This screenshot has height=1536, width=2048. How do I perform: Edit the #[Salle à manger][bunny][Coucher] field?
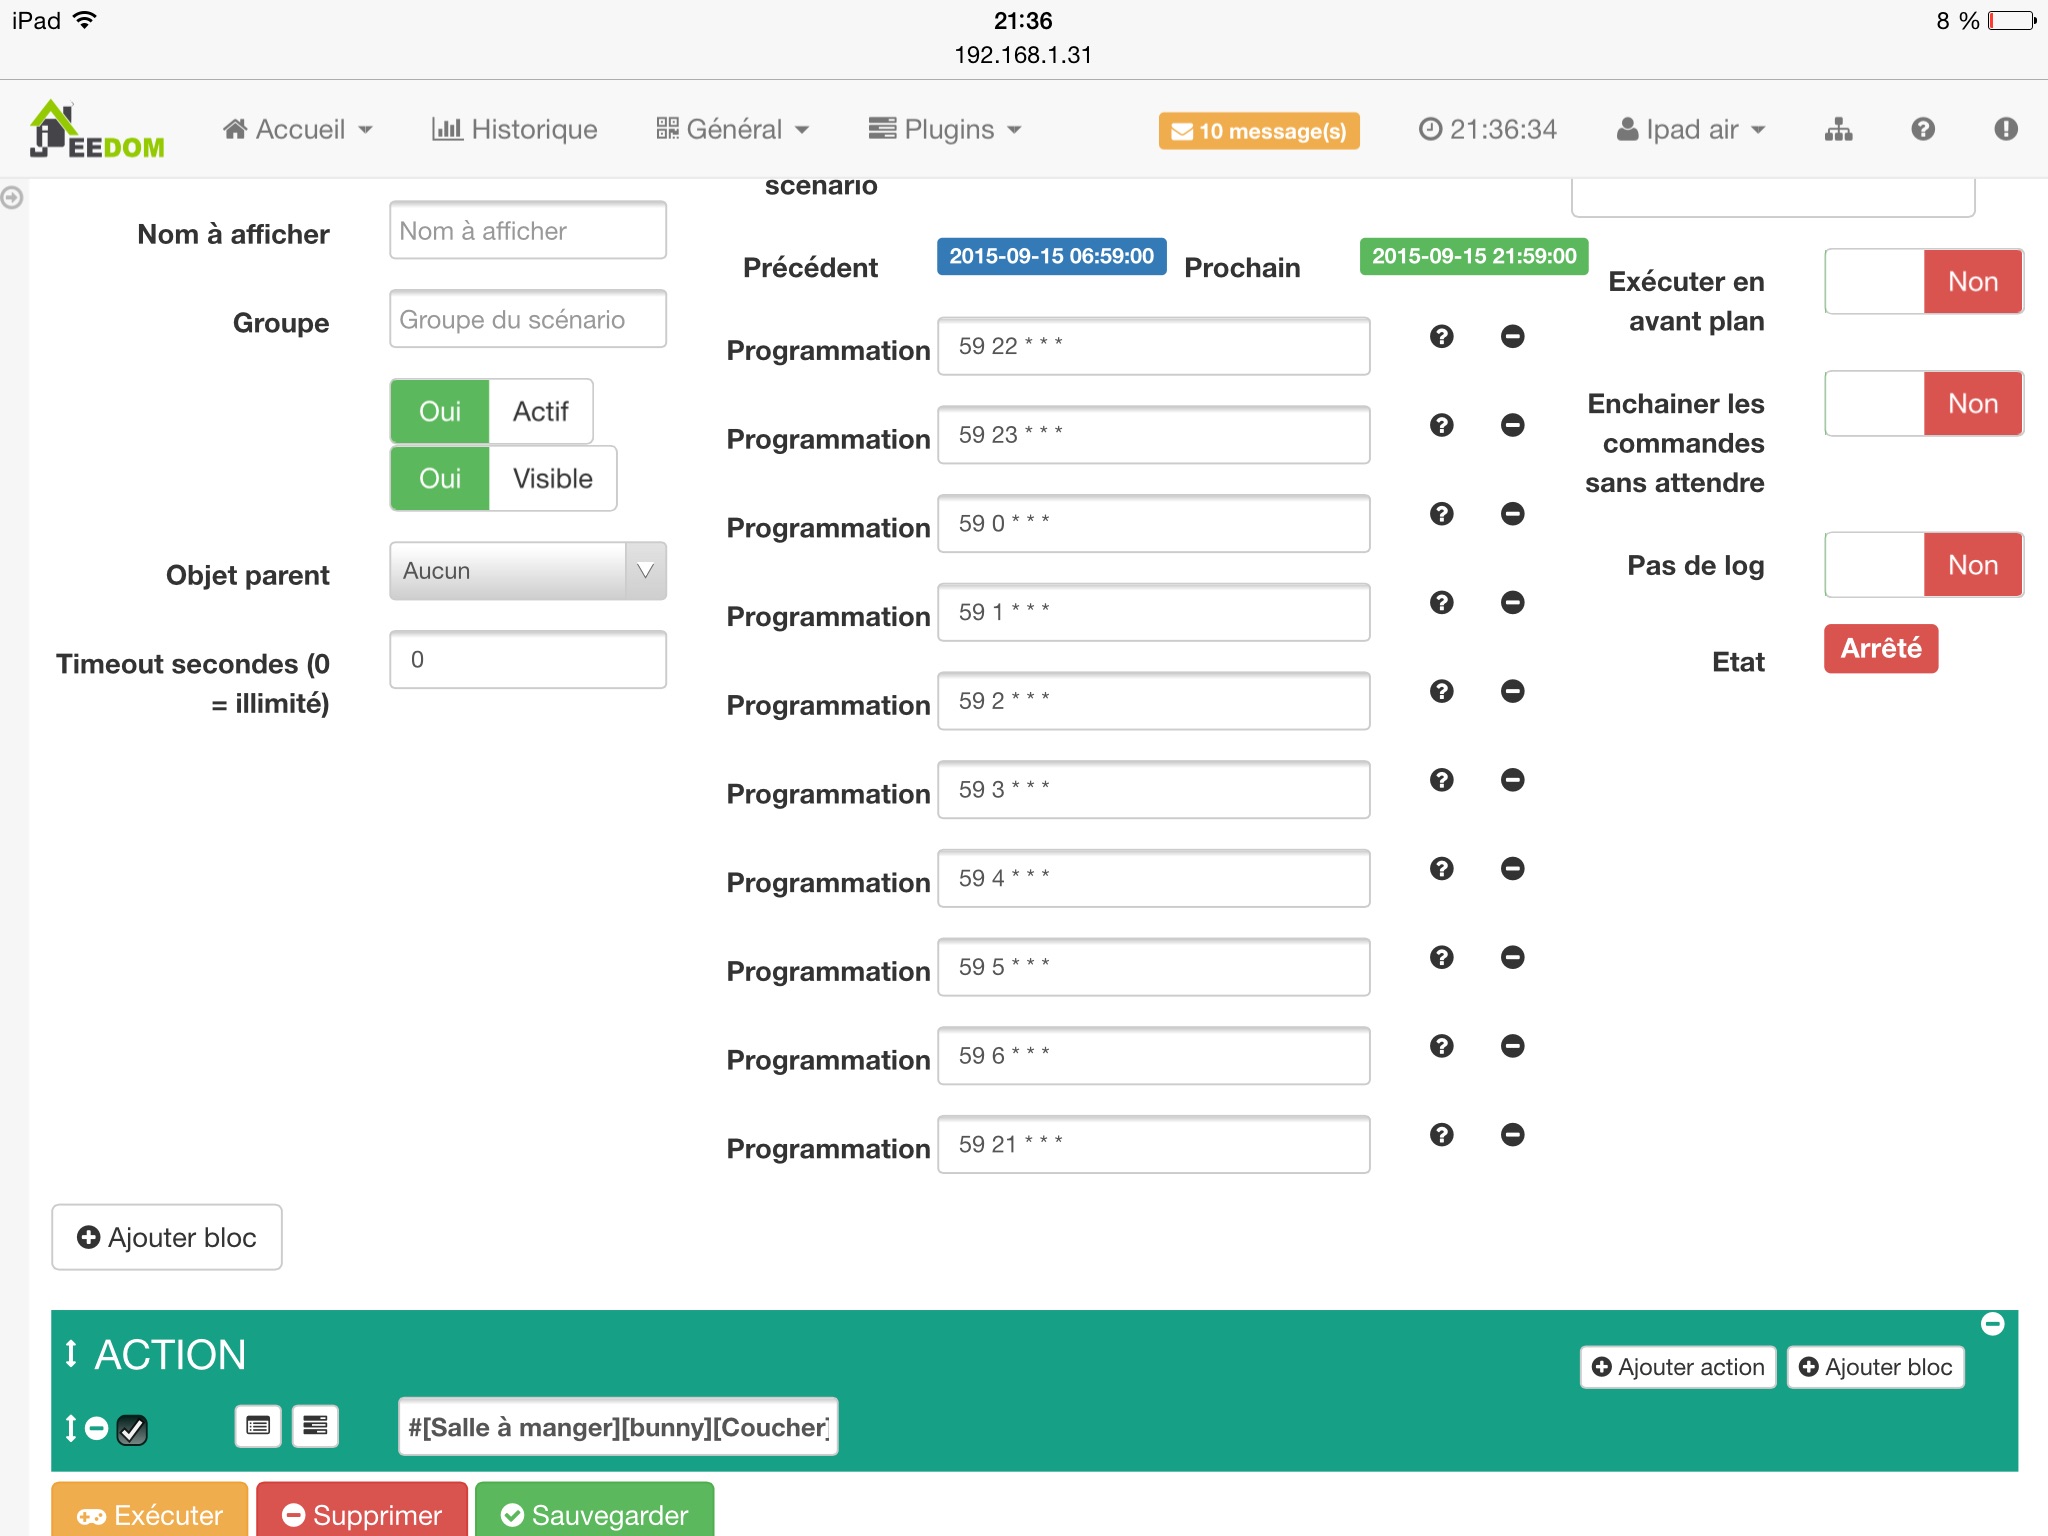(618, 1427)
